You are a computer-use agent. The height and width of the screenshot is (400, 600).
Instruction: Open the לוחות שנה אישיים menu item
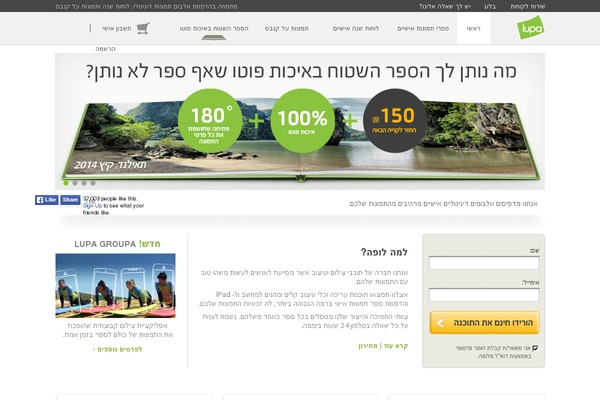pos(356,28)
